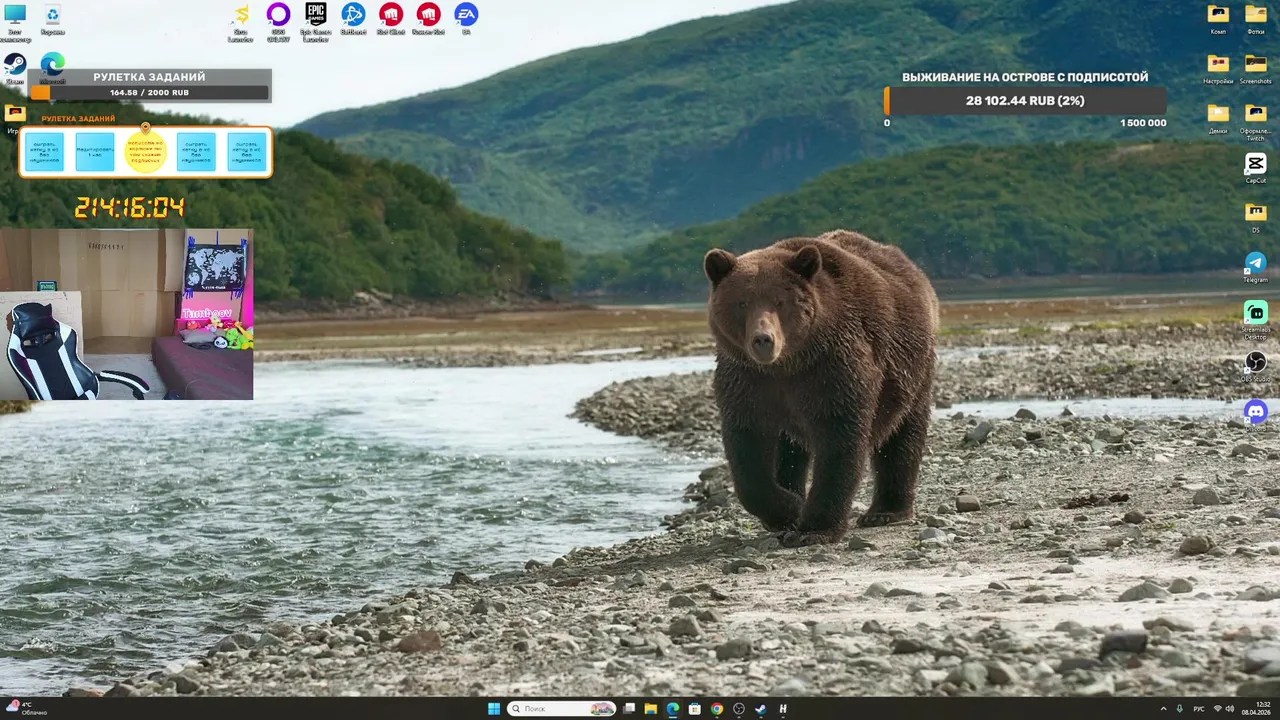Switch the РУС input language indicator
This screenshot has height=720, width=1280.
tap(1198, 709)
